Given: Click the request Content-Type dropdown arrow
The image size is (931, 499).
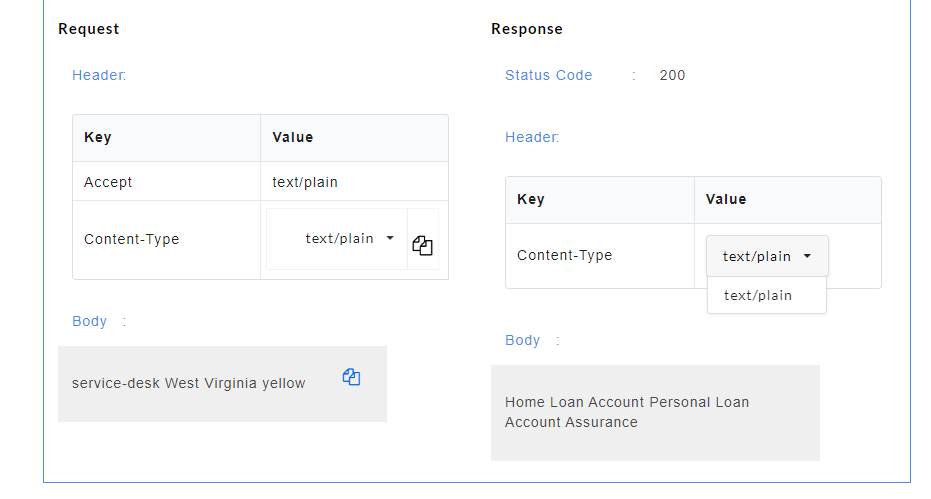Looking at the screenshot, I should tap(390, 238).
